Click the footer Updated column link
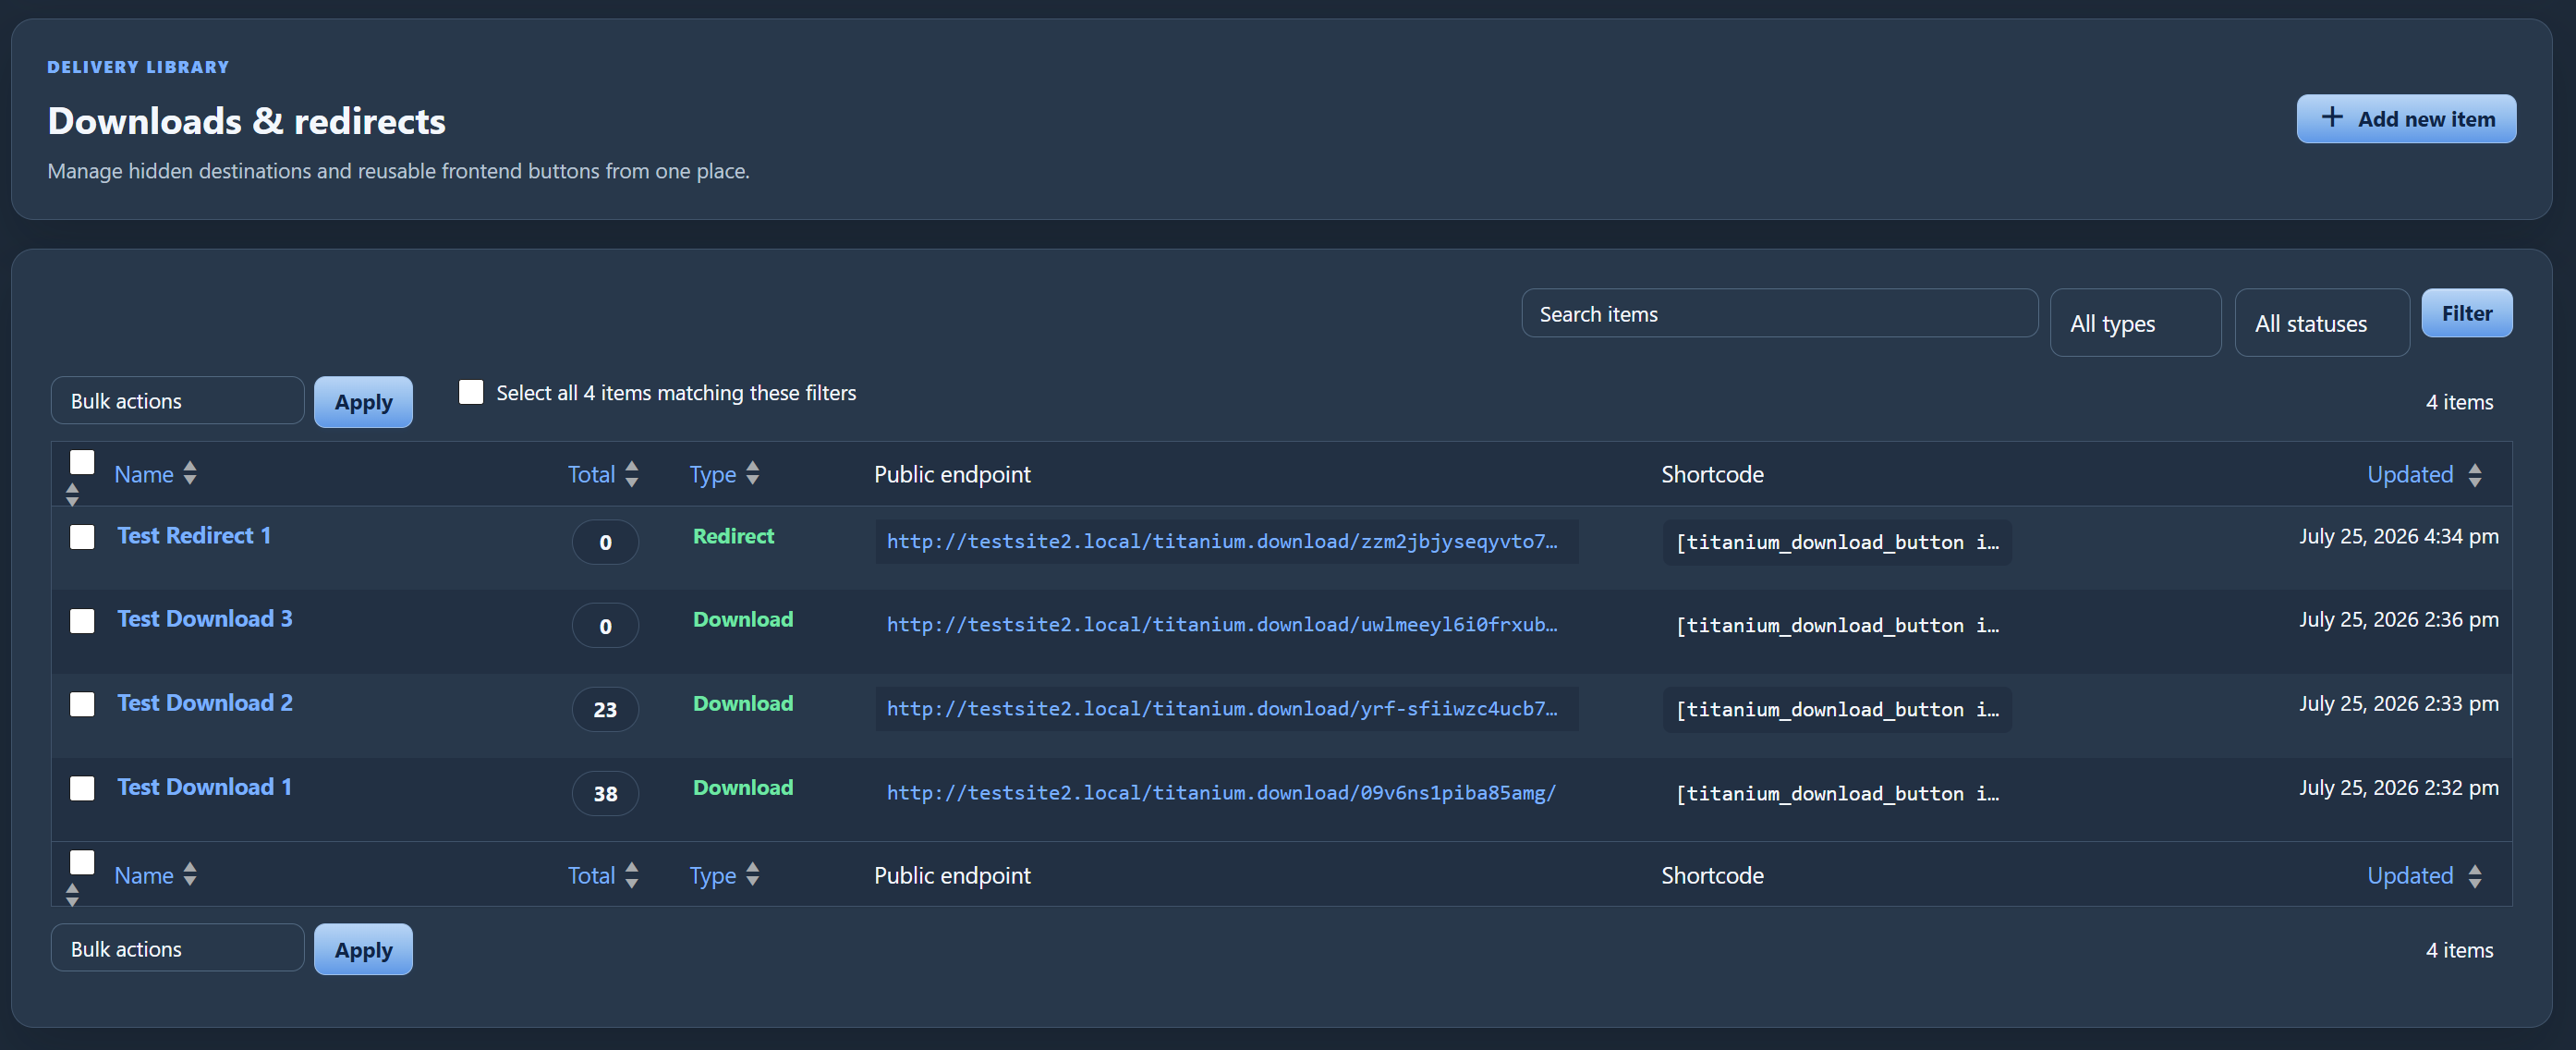The image size is (2576, 1050). [2410, 875]
